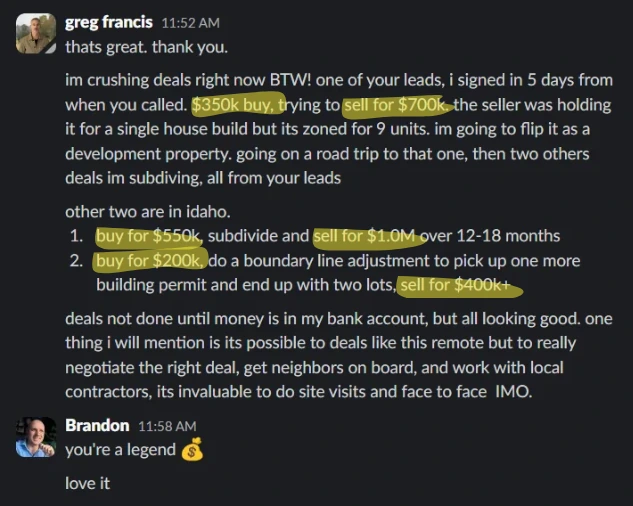Click the "other two are in idaho." line
Screen dimensions: 633x506
148,212
